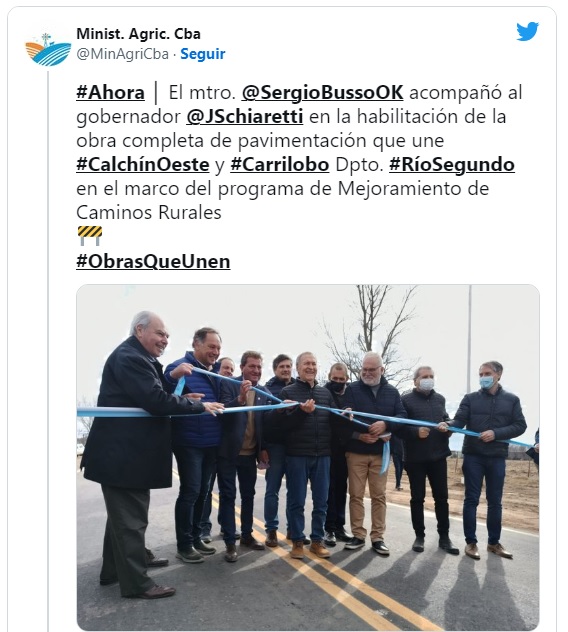Open the @MinAgriCba handle
This screenshot has width=568, height=632.
click(123, 54)
